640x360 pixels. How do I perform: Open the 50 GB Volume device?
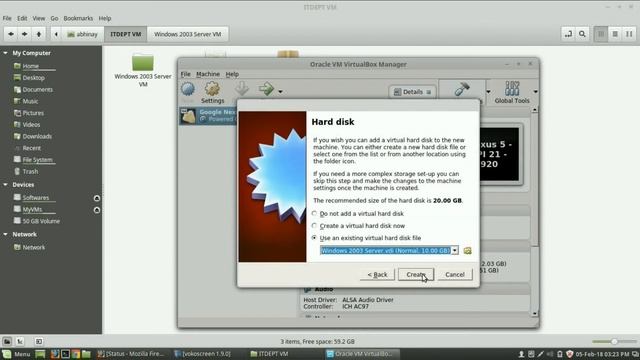point(41,221)
